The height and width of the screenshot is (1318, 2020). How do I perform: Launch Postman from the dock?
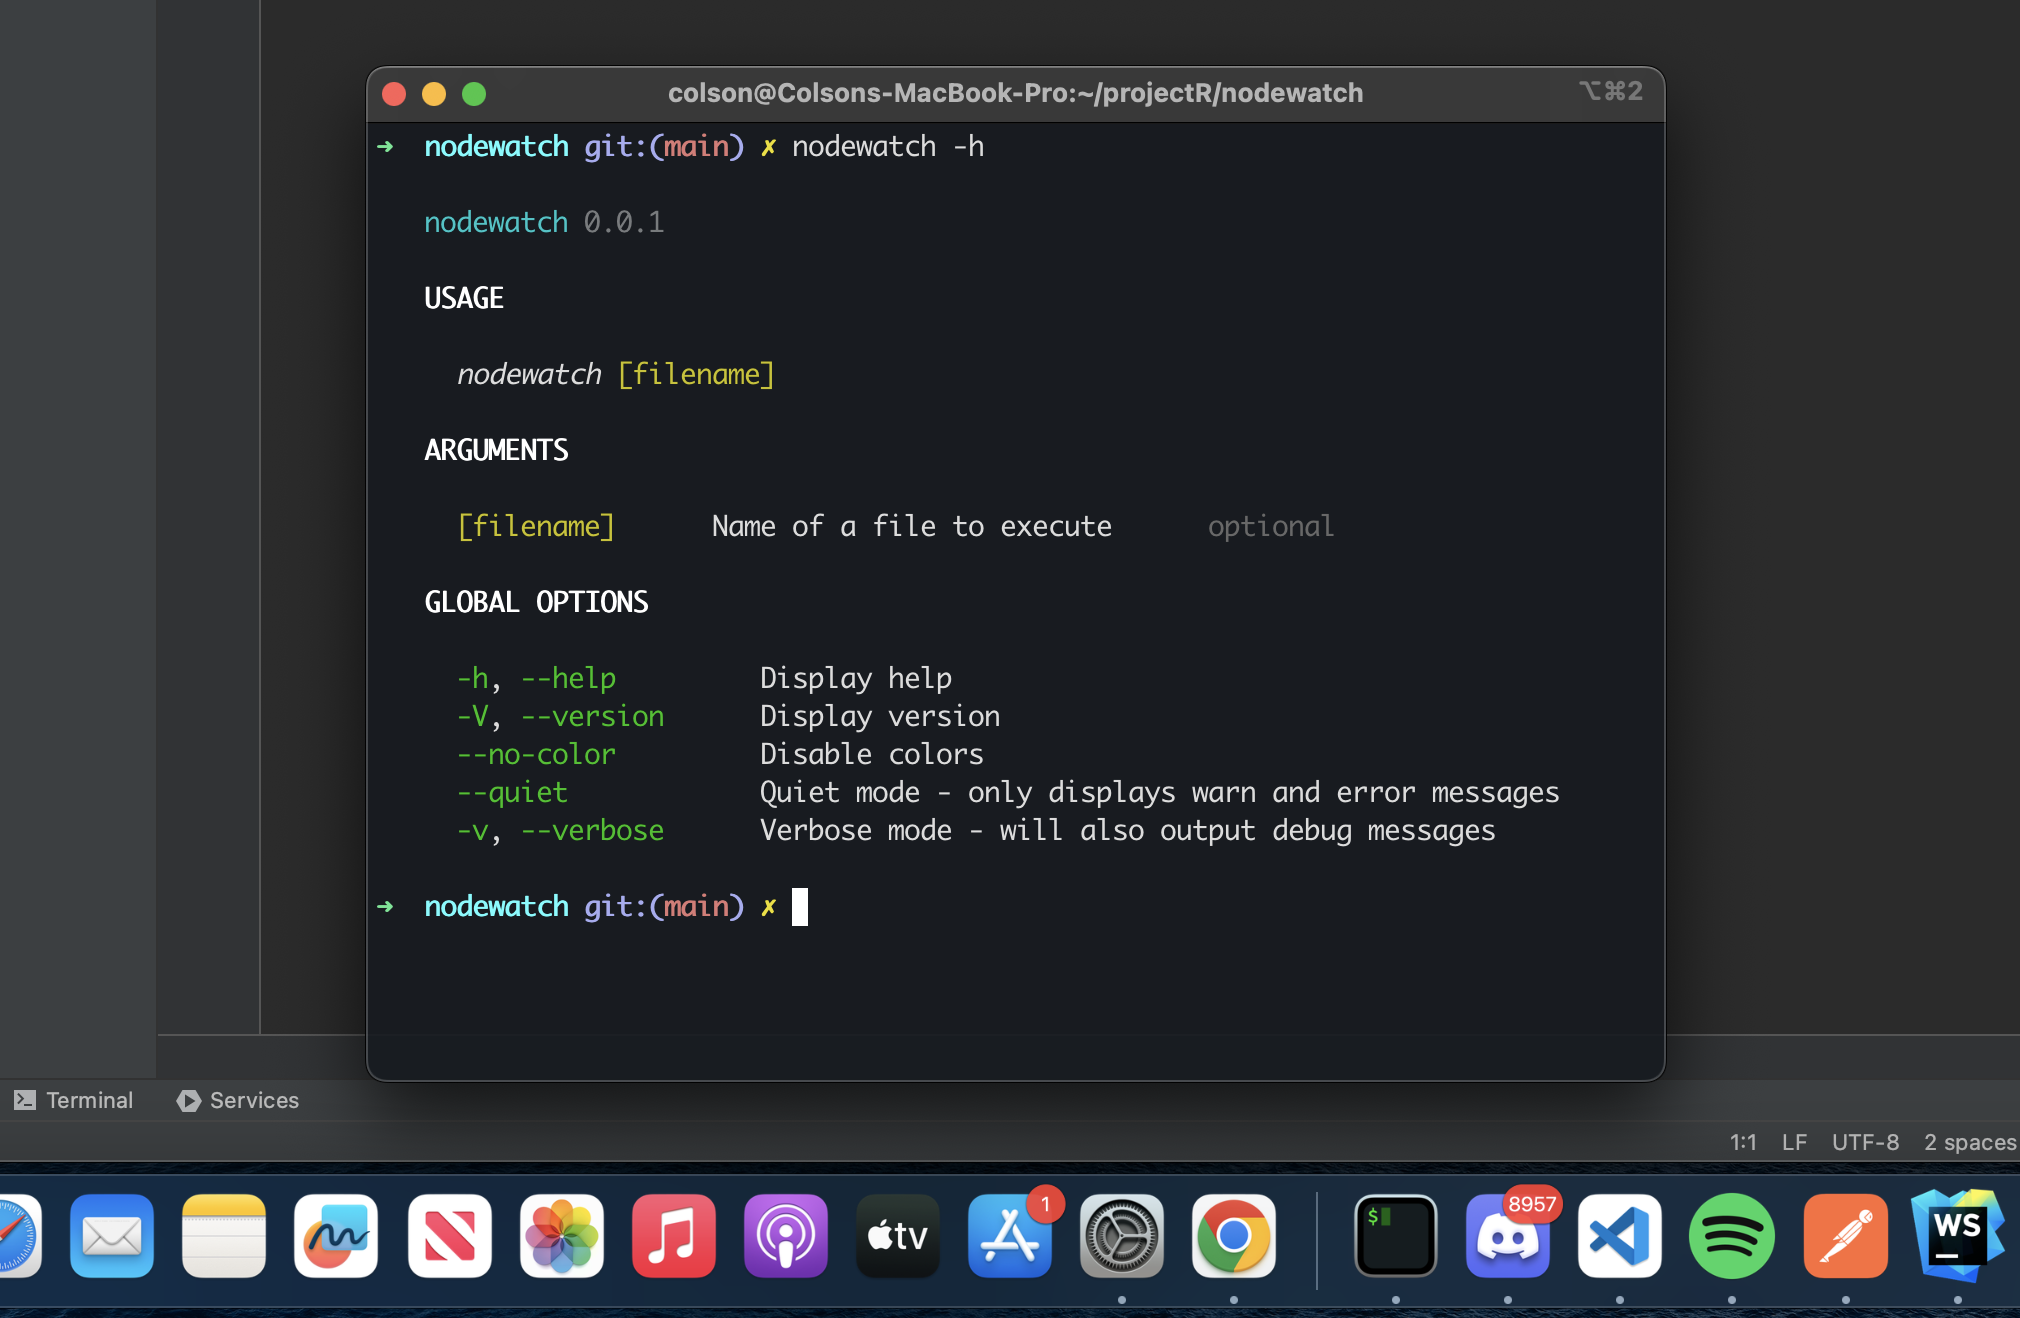click(x=1845, y=1236)
